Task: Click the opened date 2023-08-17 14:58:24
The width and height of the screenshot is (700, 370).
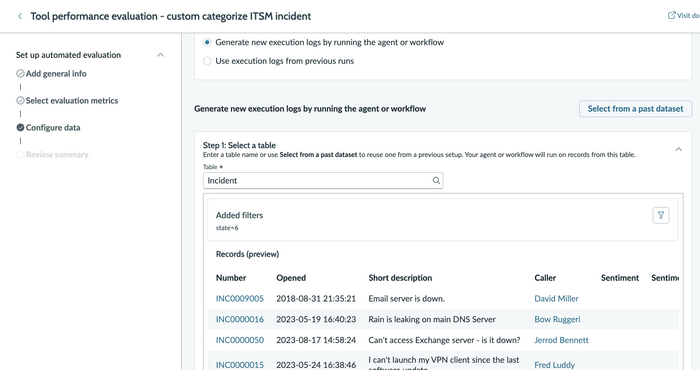Action: tap(316, 340)
